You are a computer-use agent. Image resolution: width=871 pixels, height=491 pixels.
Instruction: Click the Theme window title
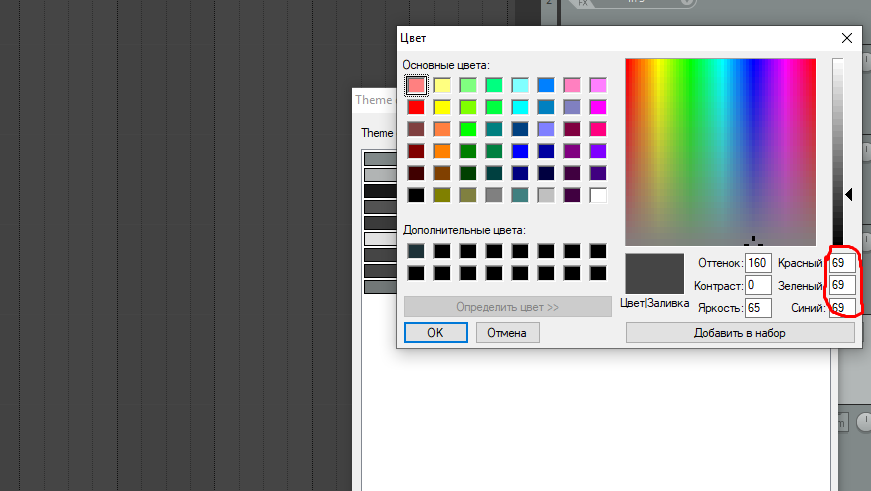374,100
